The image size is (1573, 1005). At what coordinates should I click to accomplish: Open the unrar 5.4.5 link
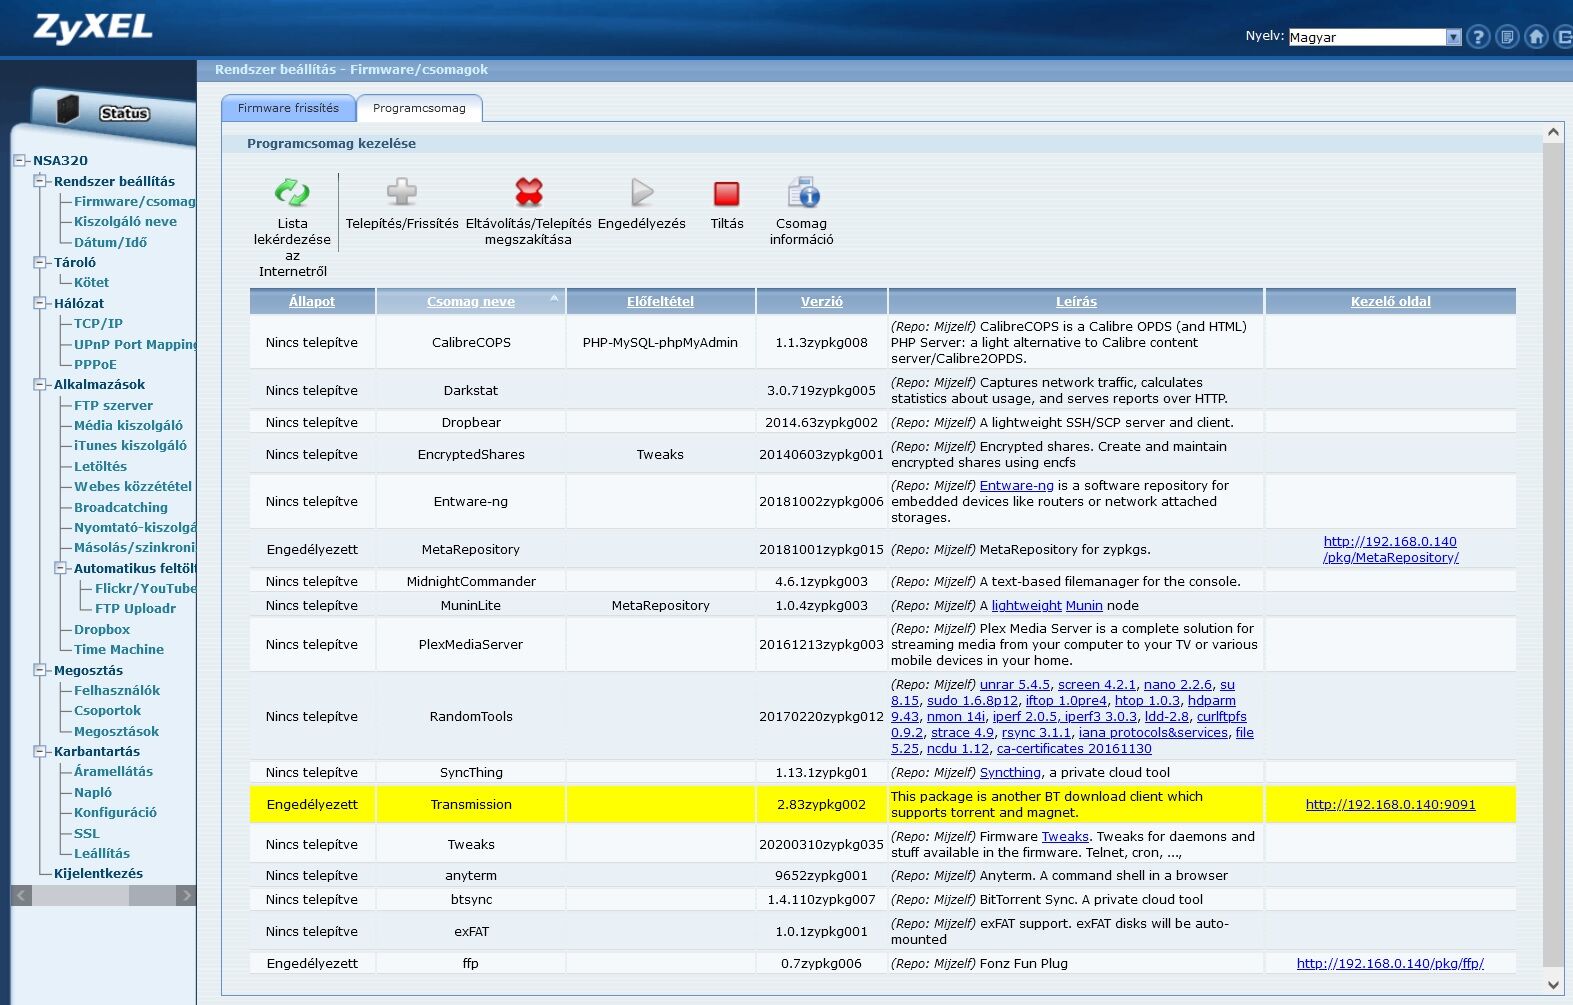point(1014,684)
